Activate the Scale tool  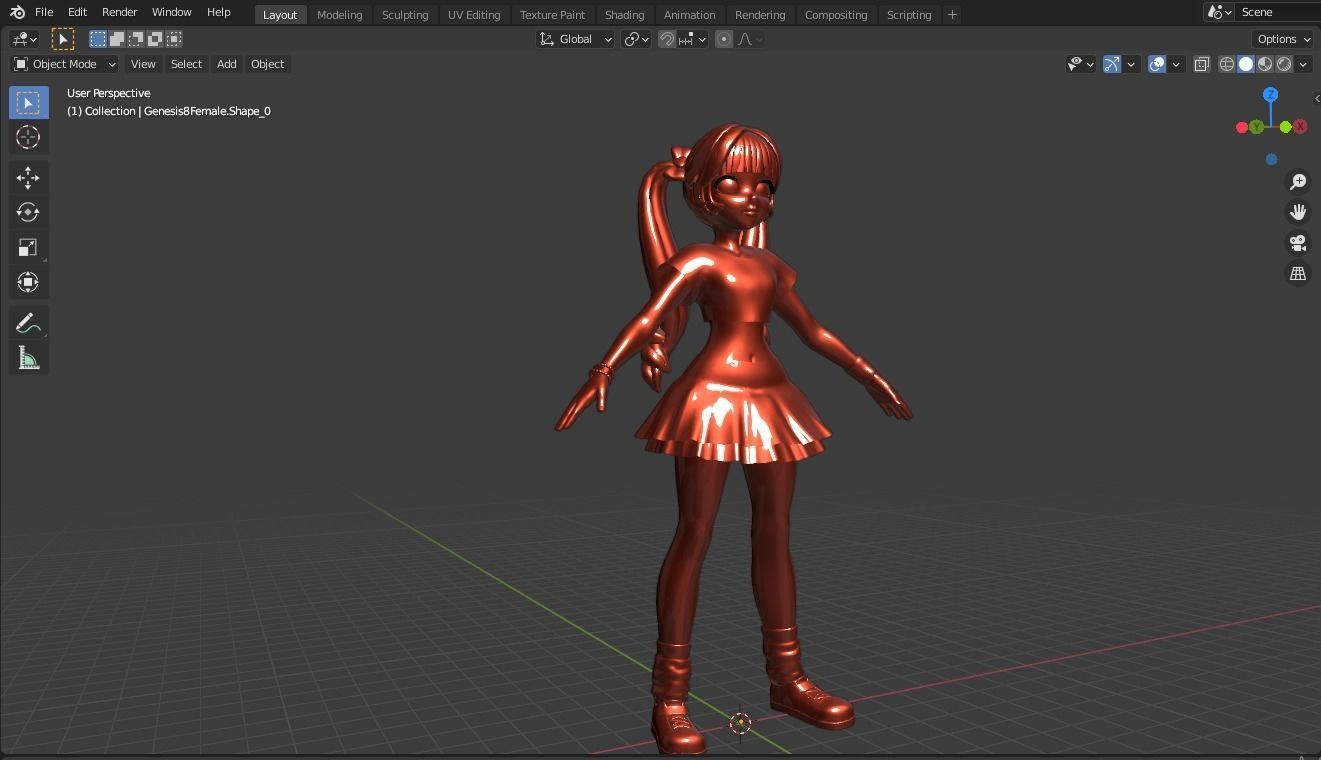[x=28, y=247]
